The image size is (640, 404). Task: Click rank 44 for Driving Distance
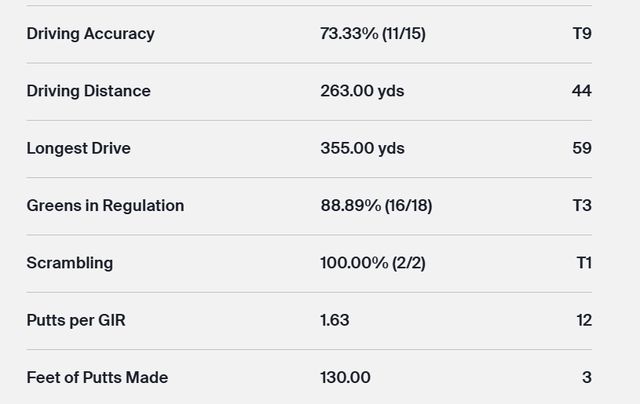[581, 91]
